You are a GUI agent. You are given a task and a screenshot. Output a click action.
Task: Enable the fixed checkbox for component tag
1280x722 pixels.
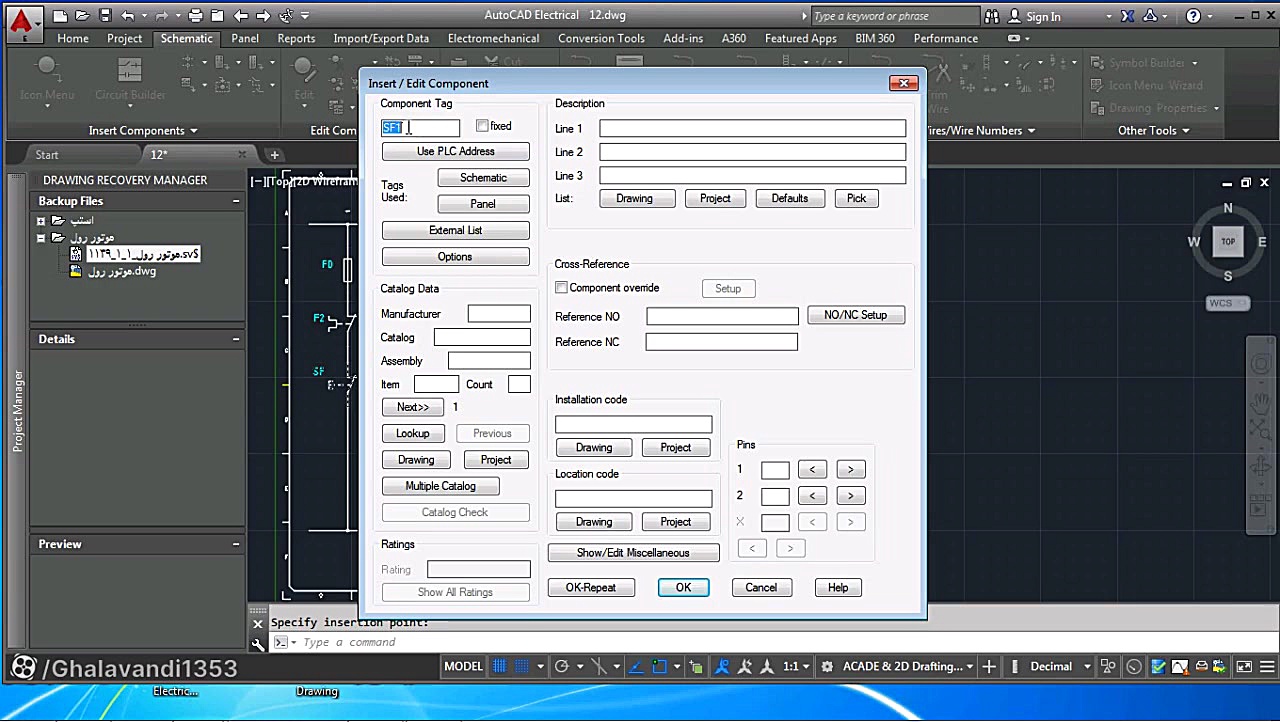[x=482, y=126]
